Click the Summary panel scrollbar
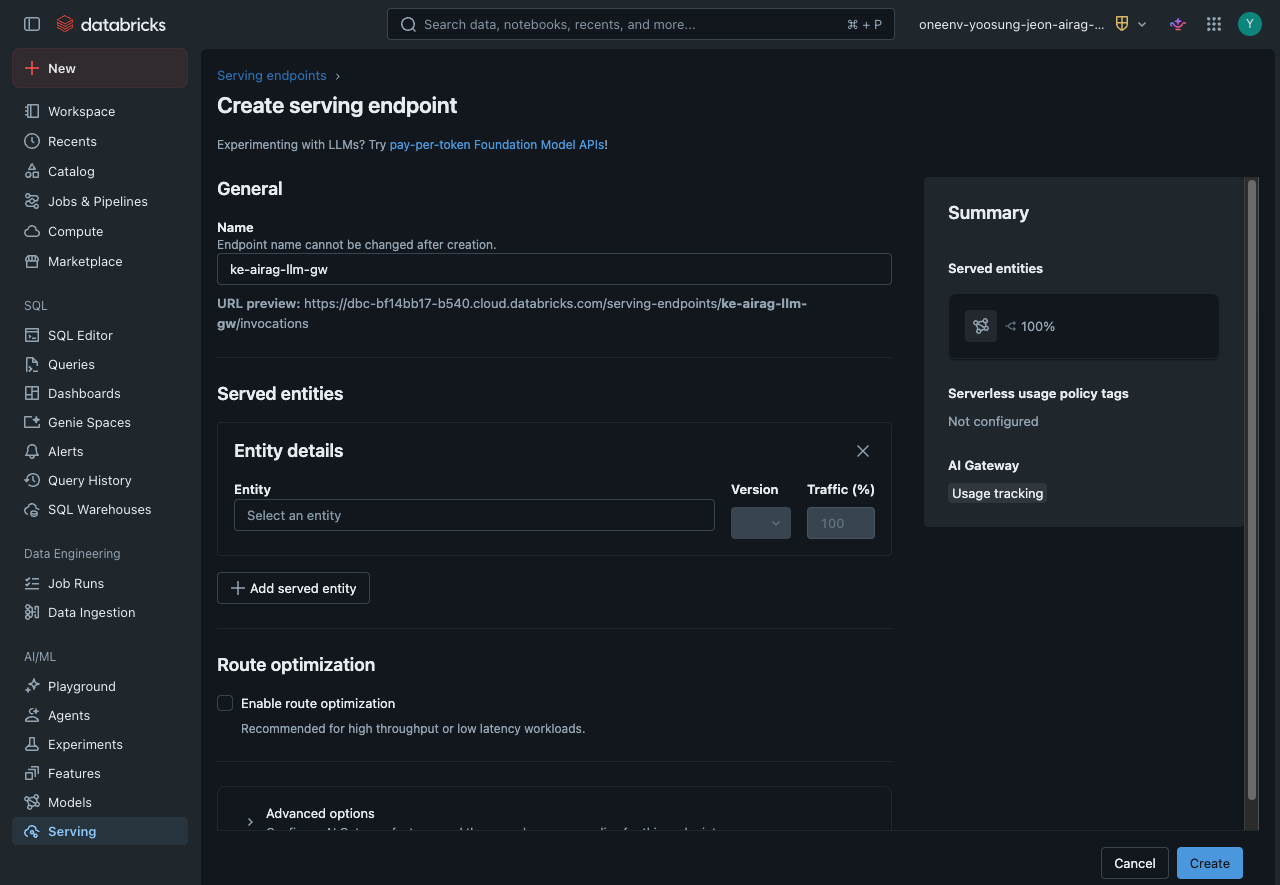 pyautogui.click(x=1251, y=490)
